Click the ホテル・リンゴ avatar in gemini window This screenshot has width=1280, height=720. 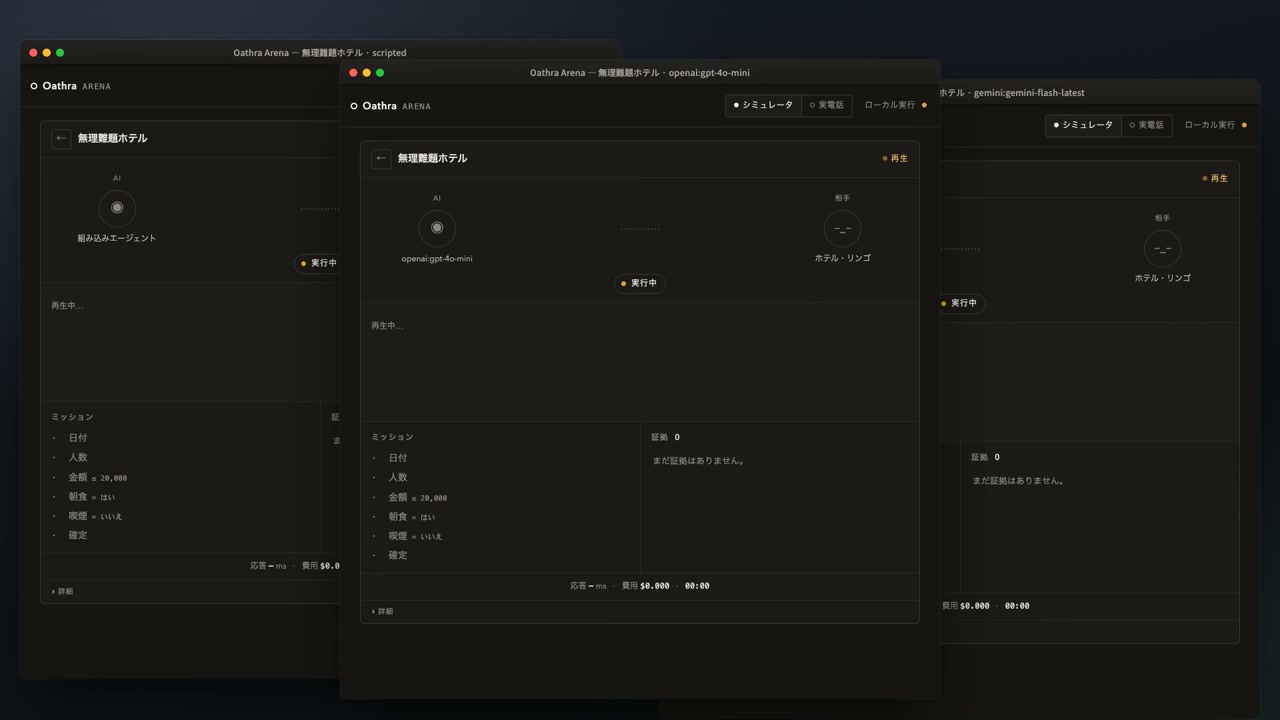point(1162,248)
